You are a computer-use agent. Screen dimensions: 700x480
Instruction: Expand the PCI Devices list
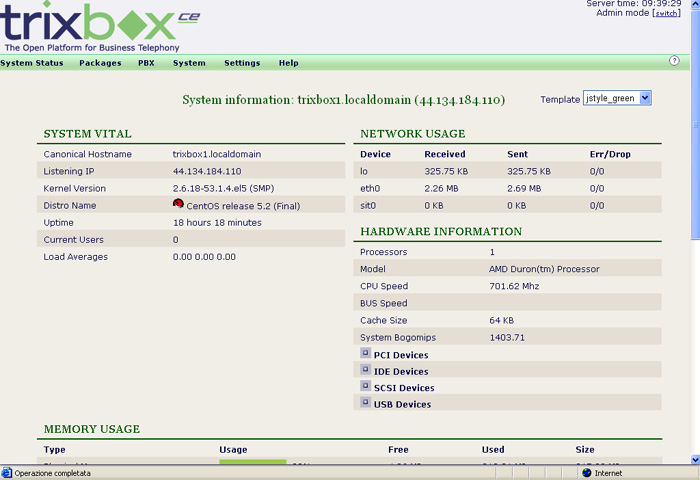click(365, 353)
